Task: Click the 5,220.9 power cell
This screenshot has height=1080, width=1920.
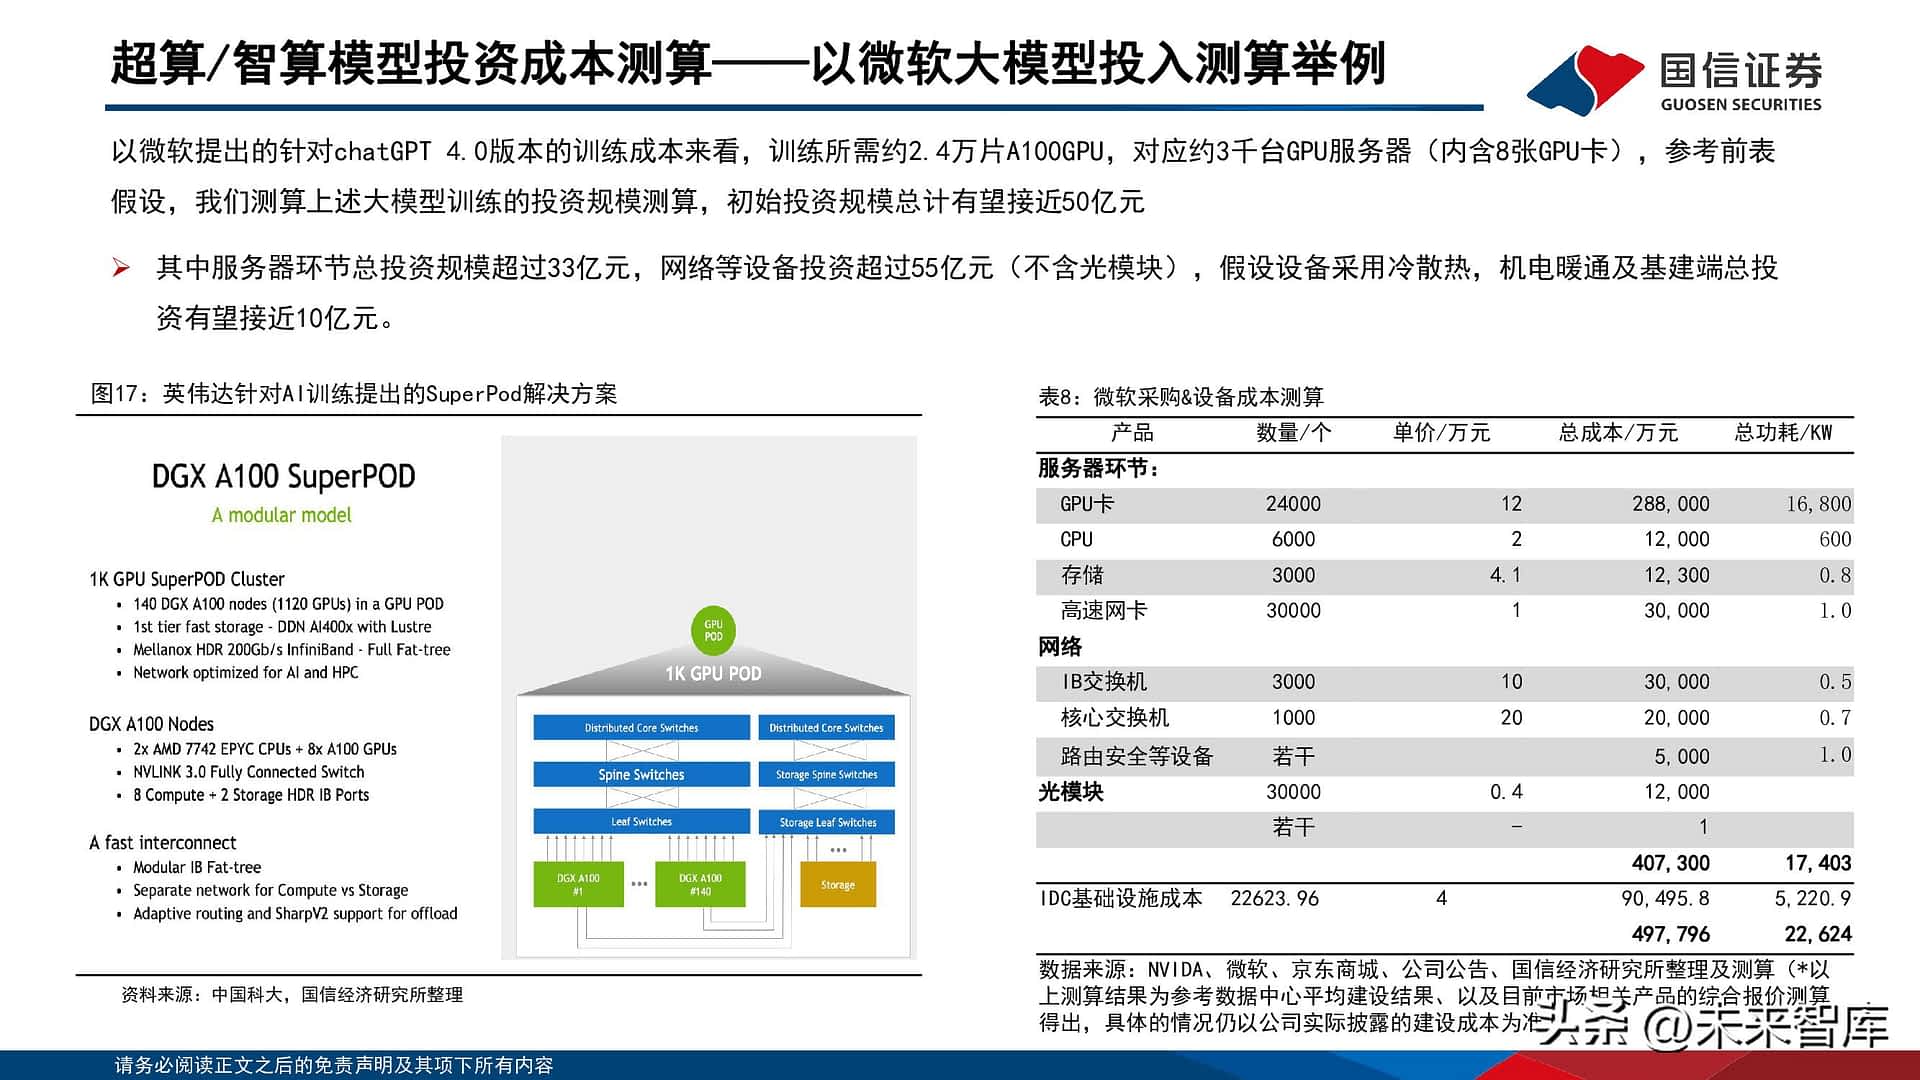Action: (x=1813, y=899)
